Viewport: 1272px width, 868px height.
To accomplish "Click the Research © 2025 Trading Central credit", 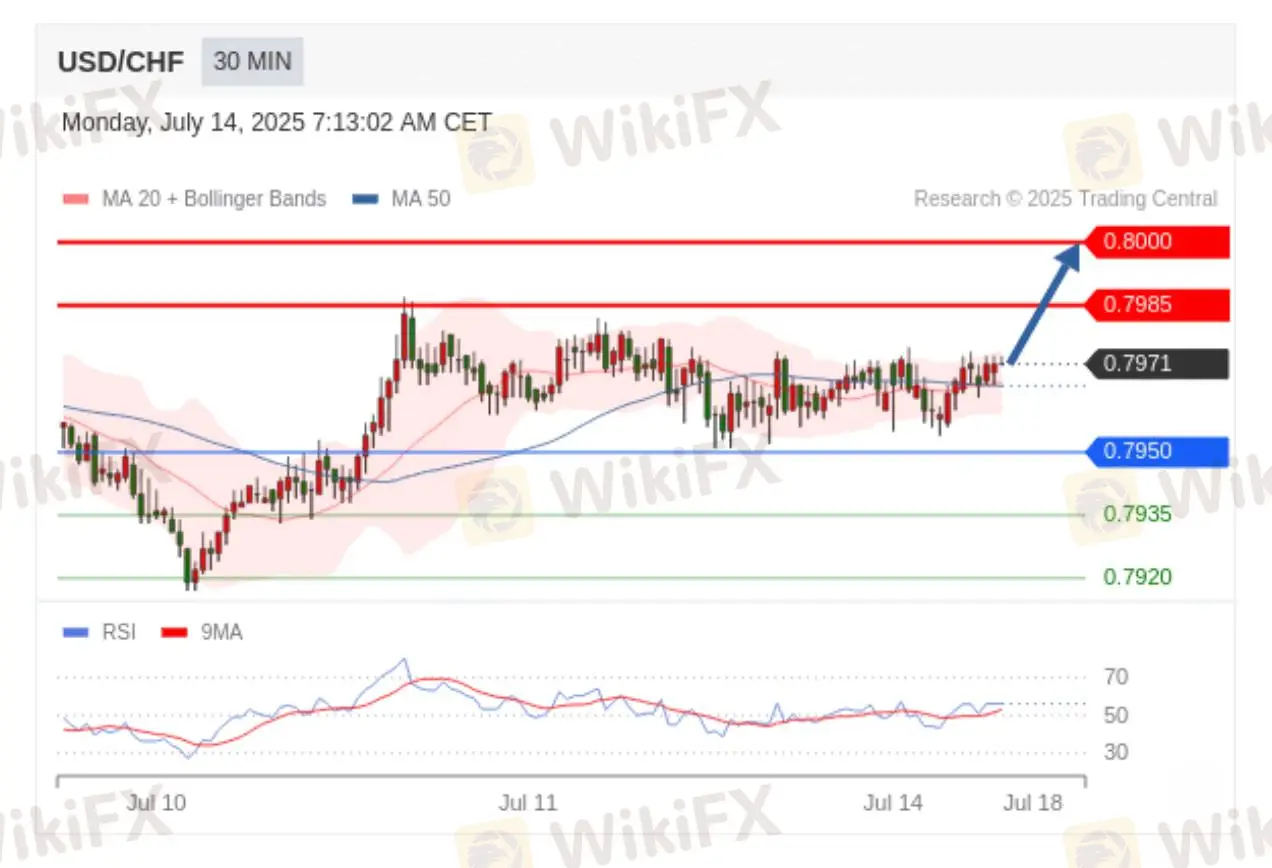I will [1066, 199].
